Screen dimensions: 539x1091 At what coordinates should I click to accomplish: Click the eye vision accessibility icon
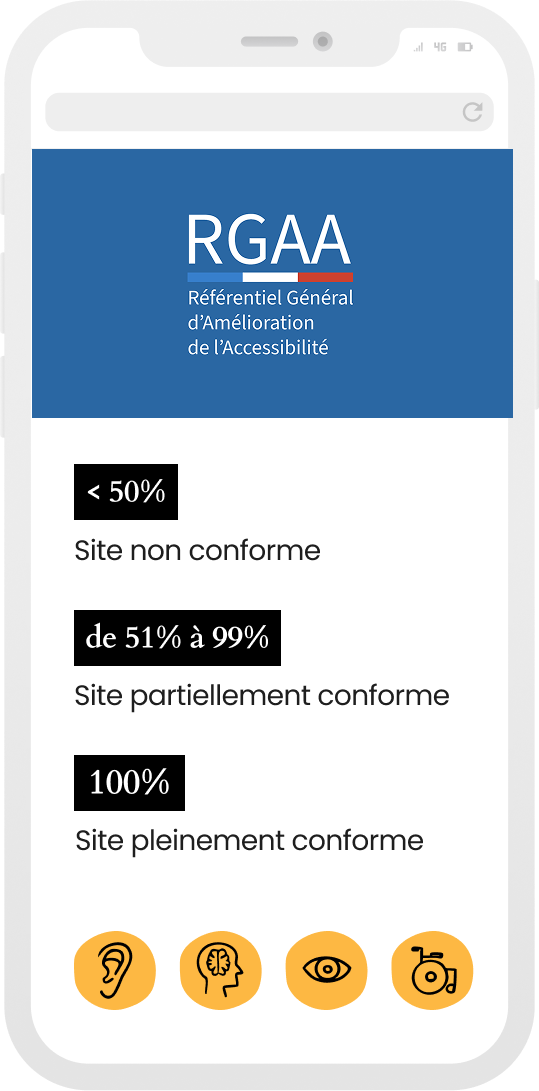click(327, 969)
